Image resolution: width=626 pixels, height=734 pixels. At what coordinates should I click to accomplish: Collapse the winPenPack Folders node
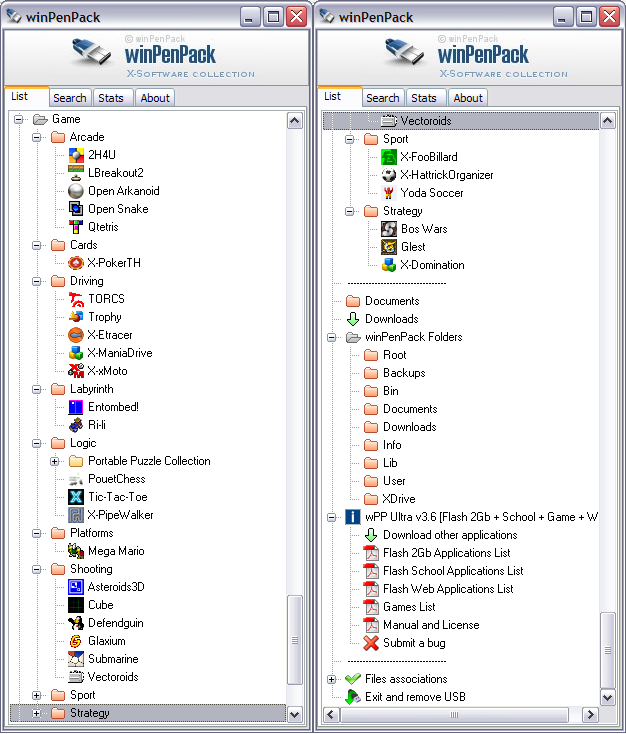click(x=331, y=337)
